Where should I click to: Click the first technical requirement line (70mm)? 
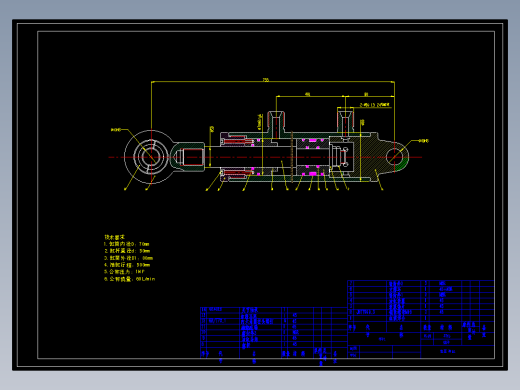pyautogui.click(x=127, y=244)
